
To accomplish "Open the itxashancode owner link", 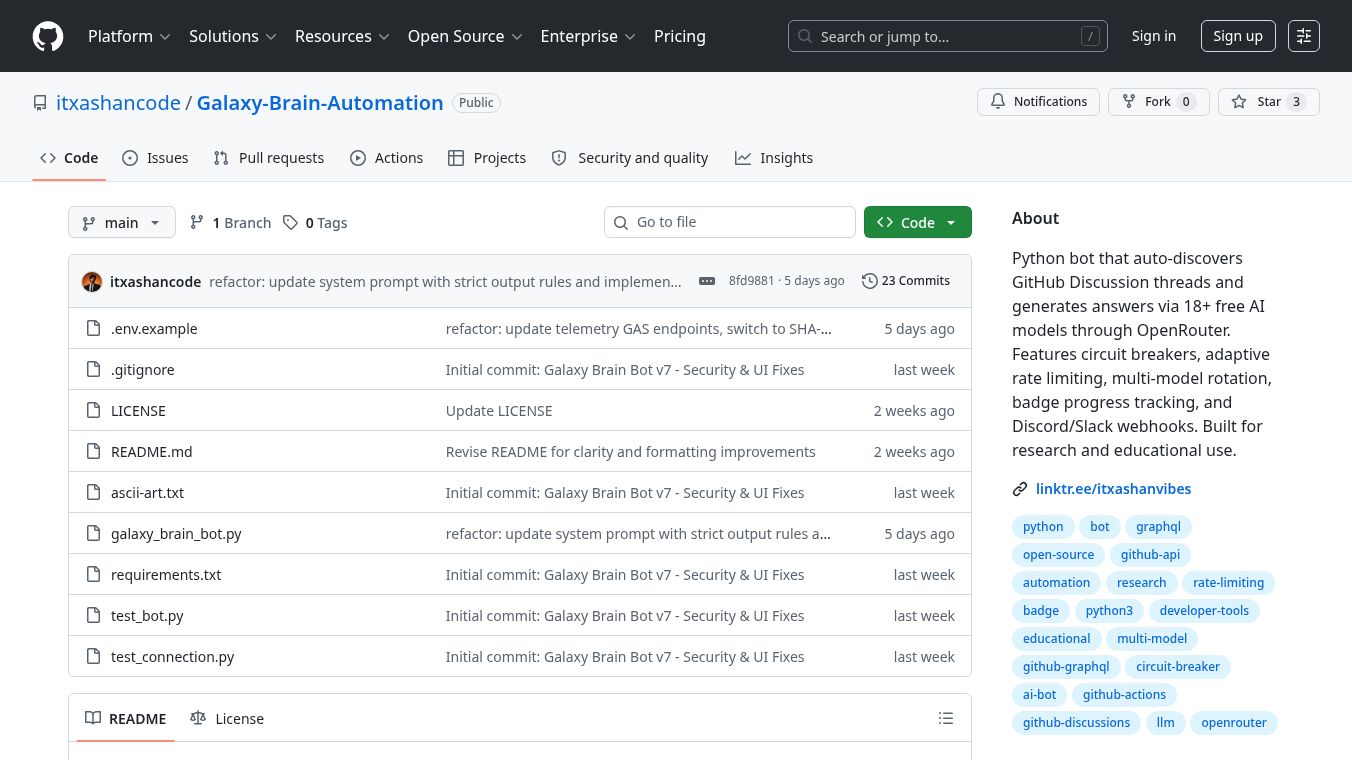I will tap(118, 103).
